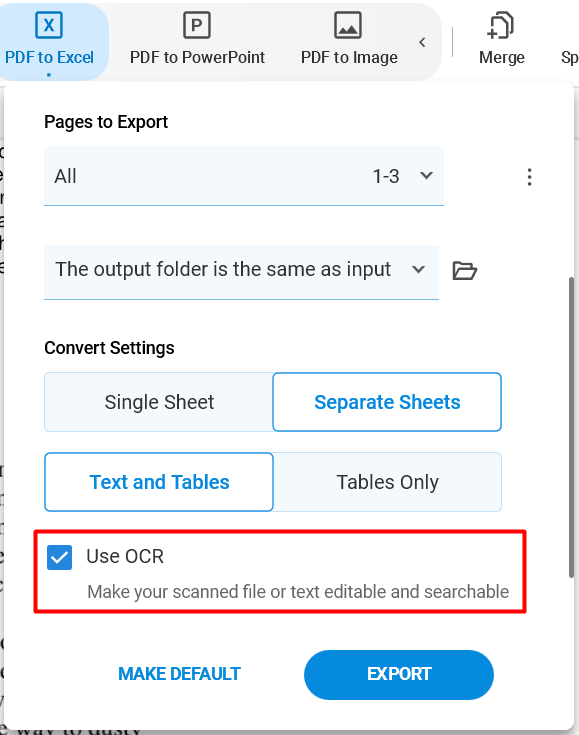Open the Merge documents tool
579x735 pixels.
[501, 40]
